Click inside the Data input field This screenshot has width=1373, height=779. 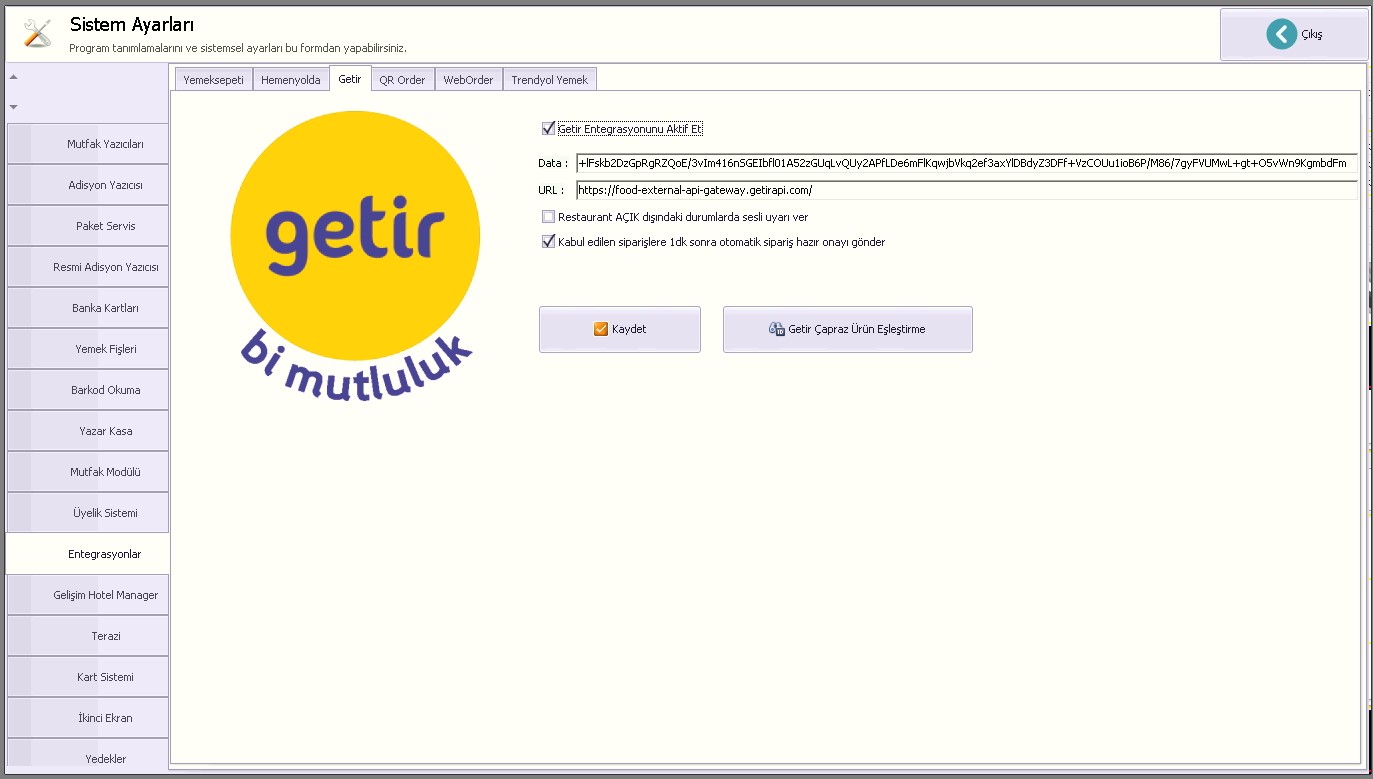click(967, 163)
